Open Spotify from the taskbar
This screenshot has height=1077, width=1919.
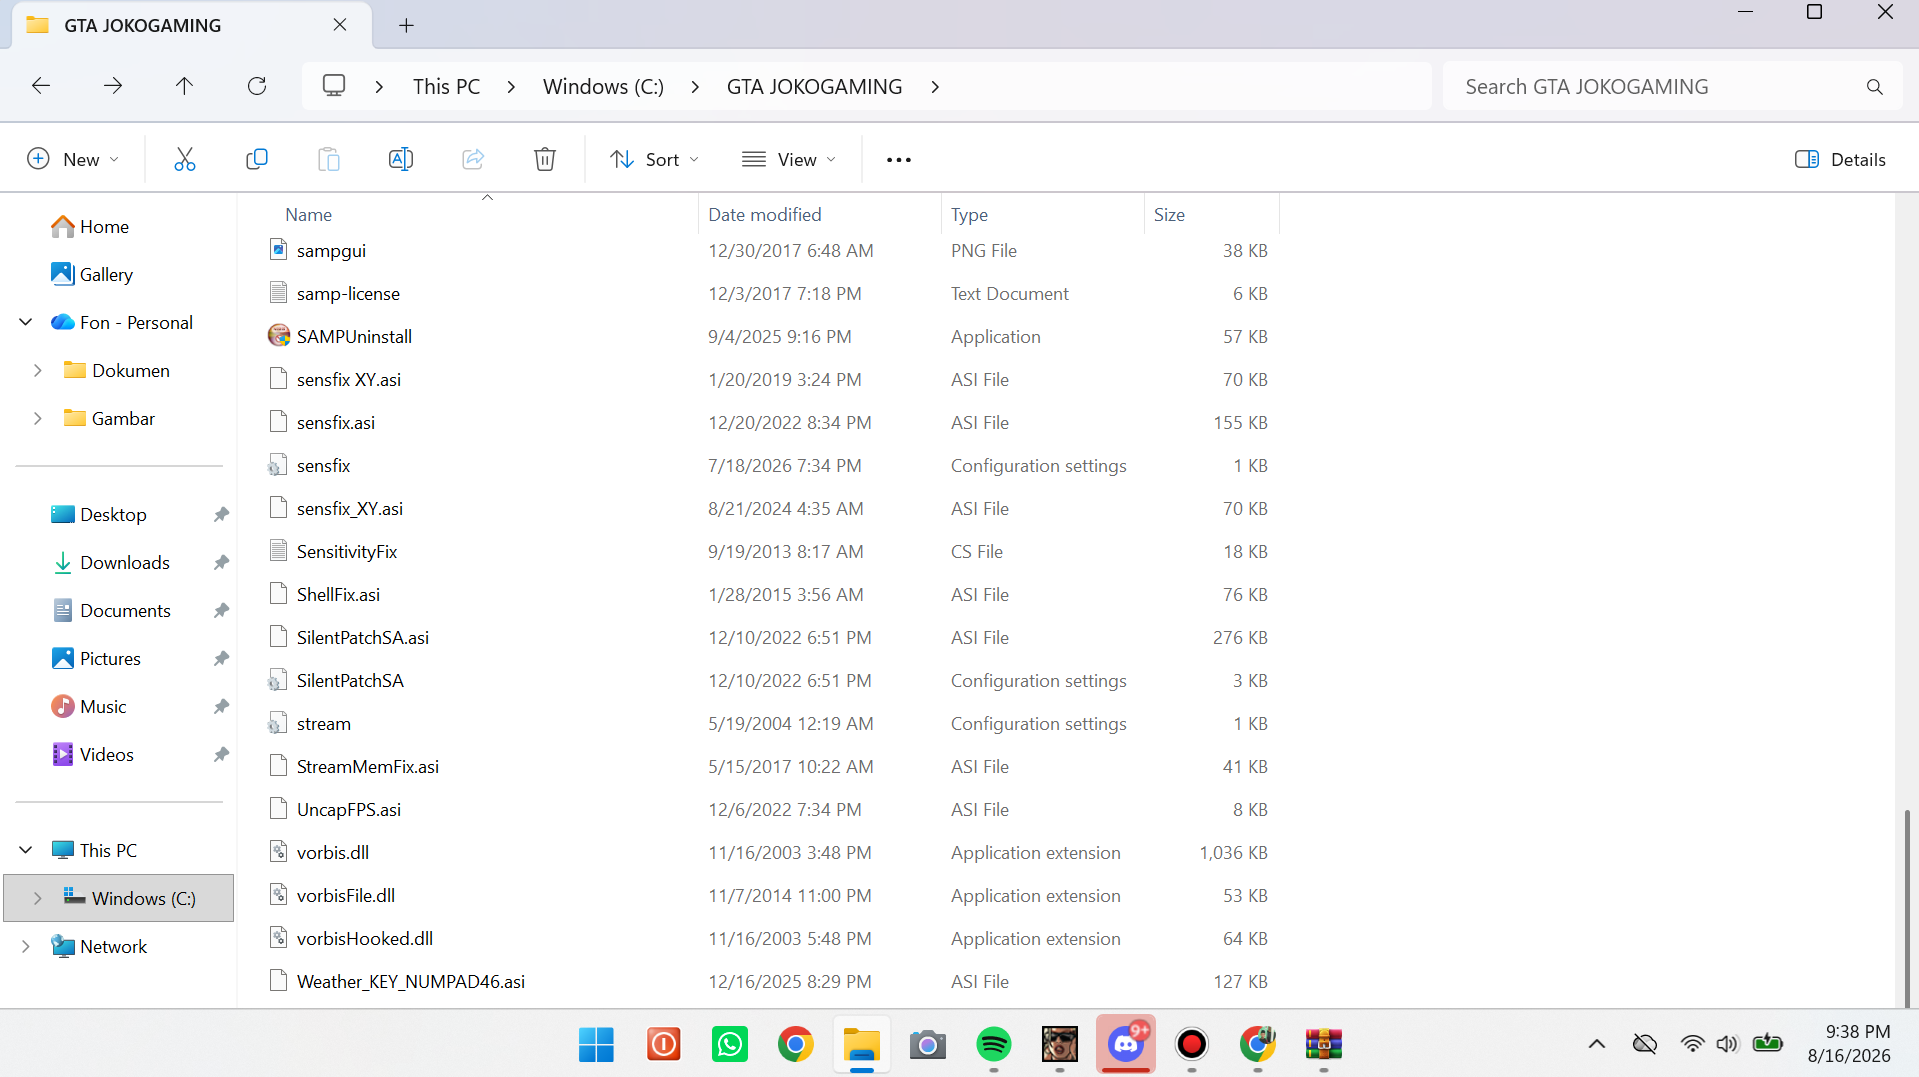point(994,1045)
